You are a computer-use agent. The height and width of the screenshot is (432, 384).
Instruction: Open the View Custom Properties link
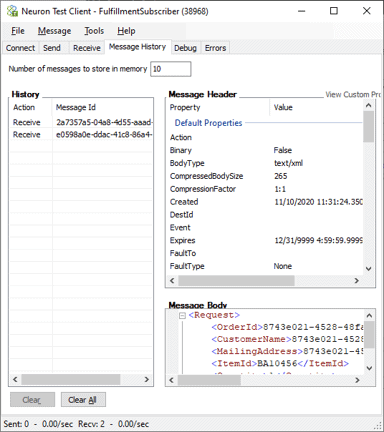click(353, 95)
